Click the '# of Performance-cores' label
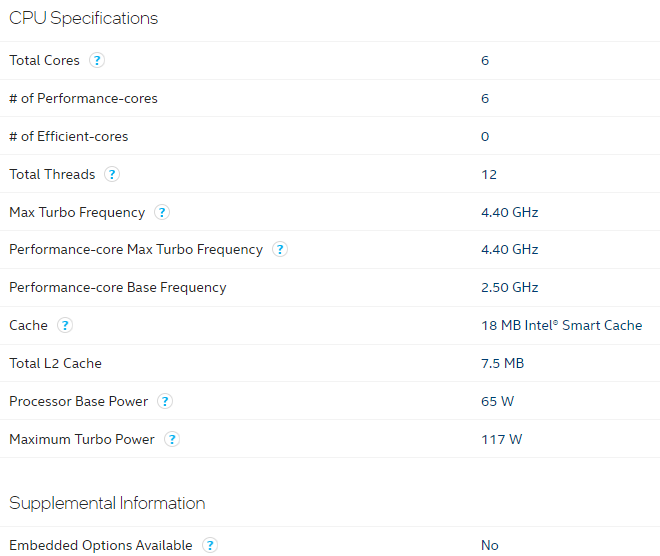 [83, 98]
